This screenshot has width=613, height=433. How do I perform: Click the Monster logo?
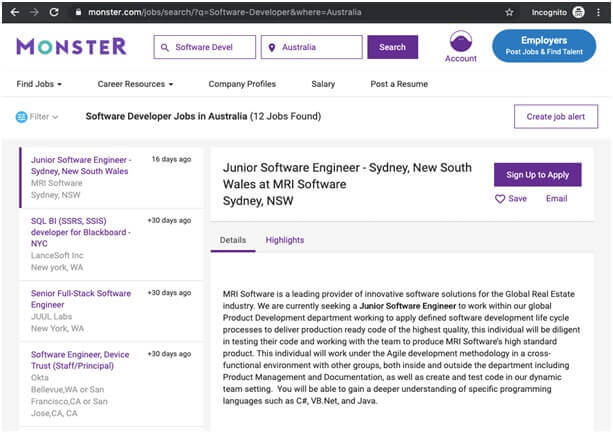[72, 47]
